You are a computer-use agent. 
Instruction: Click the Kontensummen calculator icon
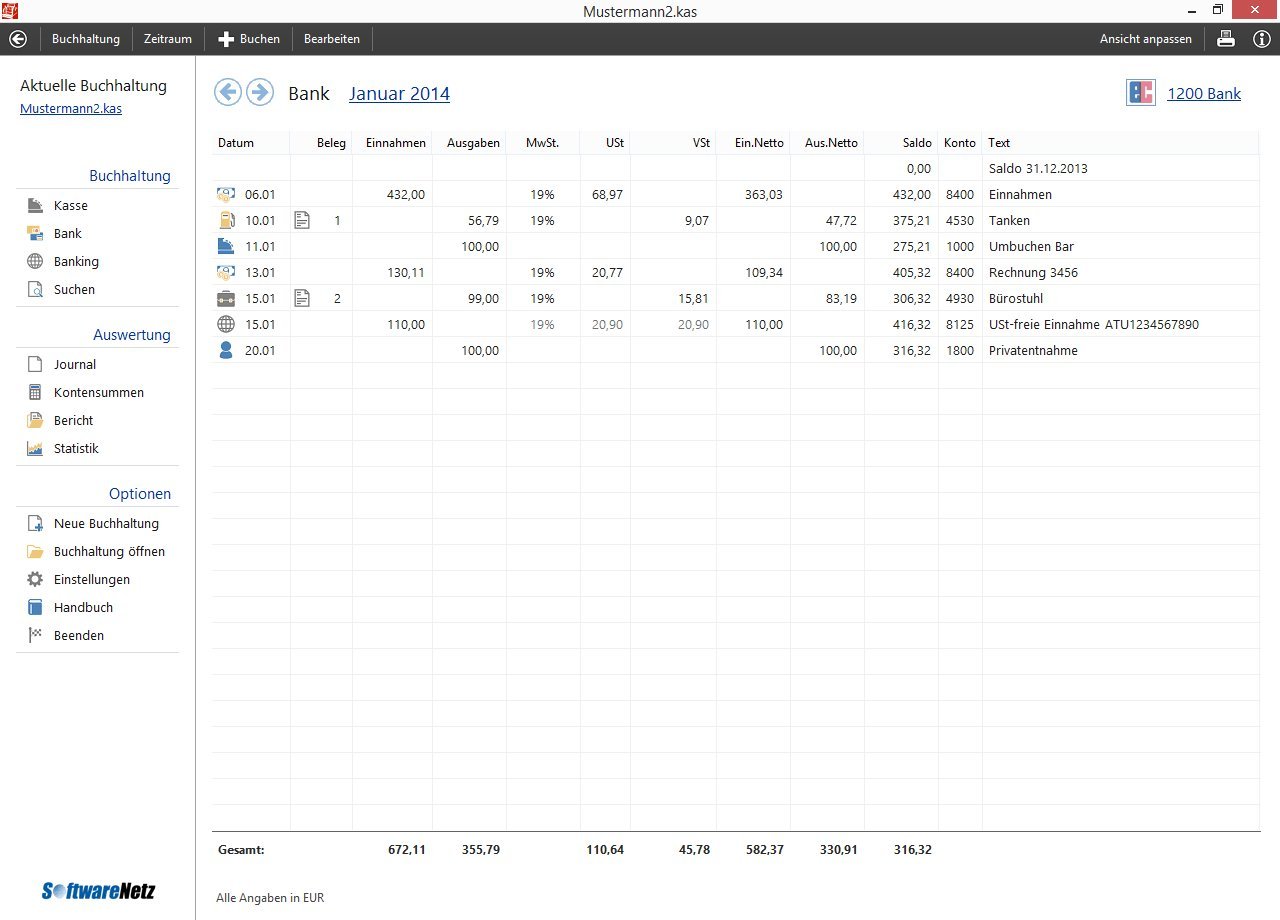pyautogui.click(x=35, y=392)
